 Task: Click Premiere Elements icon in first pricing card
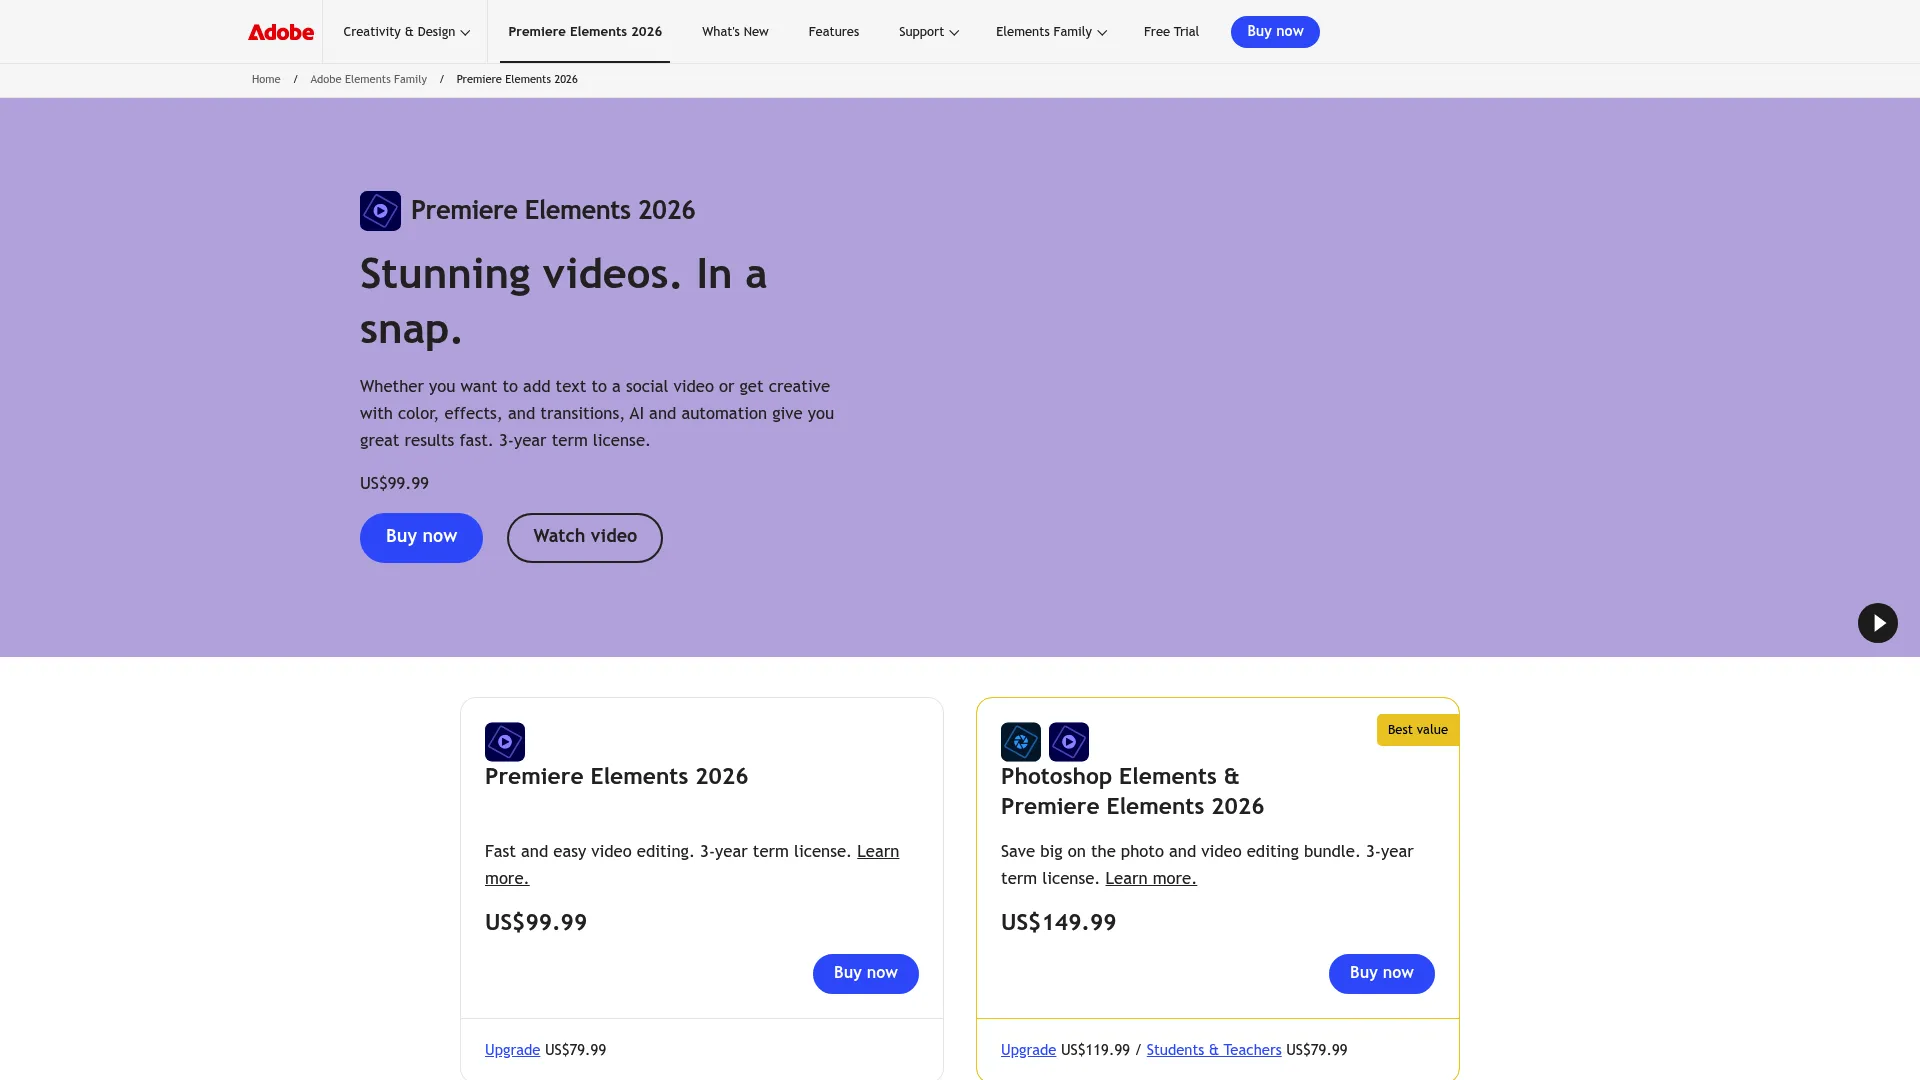pyautogui.click(x=505, y=742)
